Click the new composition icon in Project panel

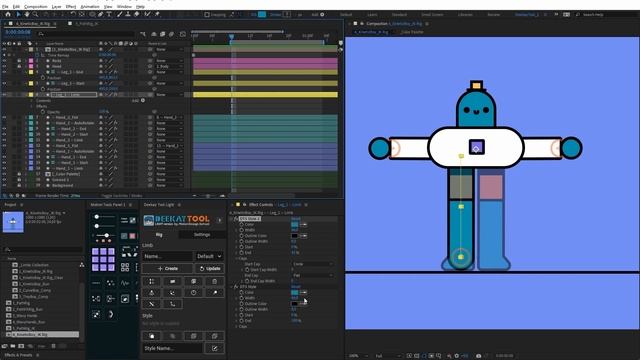point(21,346)
